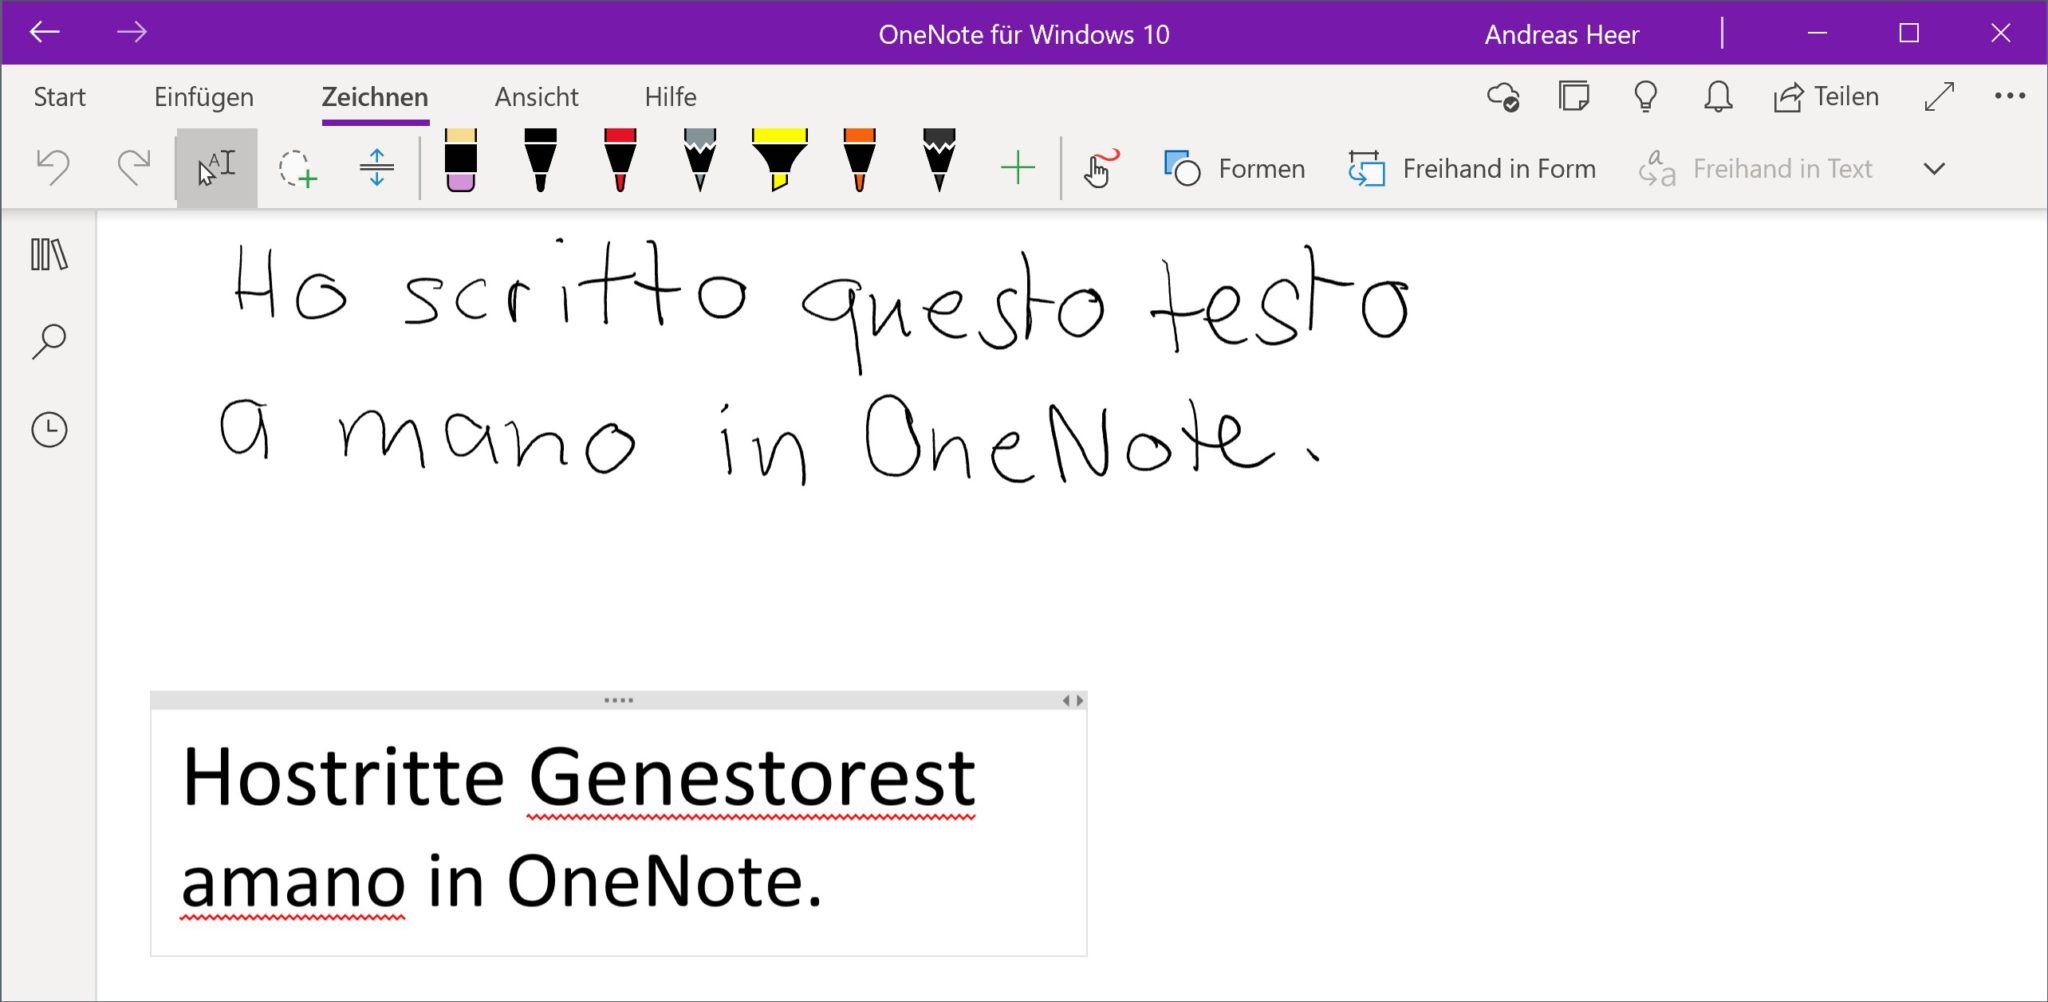Choose the eraser tool

[x=460, y=160]
